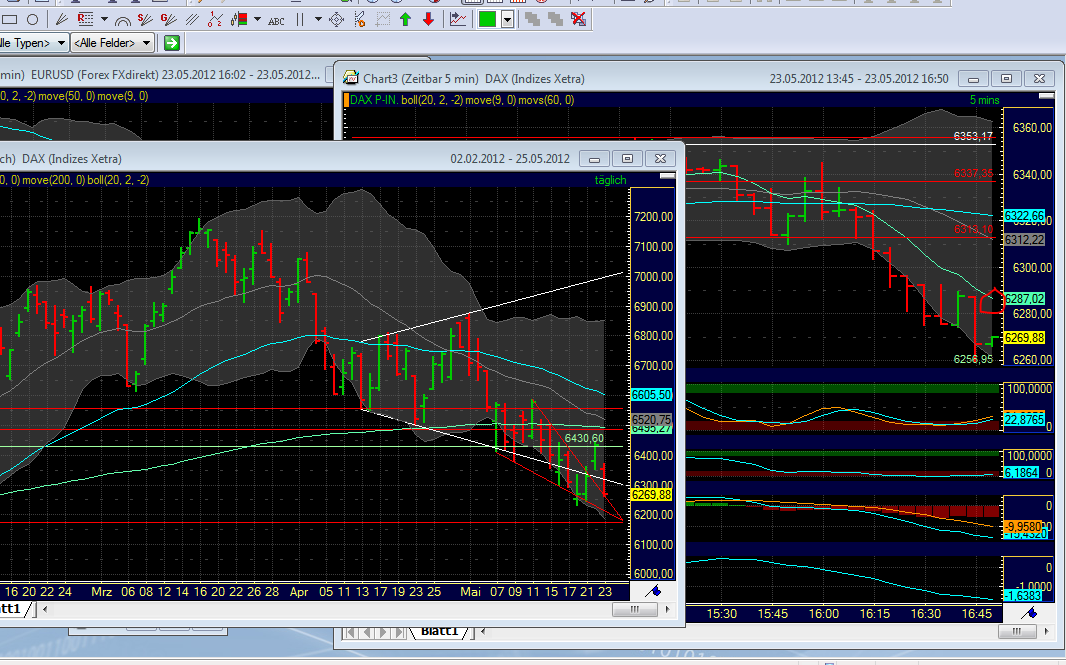Open the line color dropdown arrow
The width and height of the screenshot is (1066, 665).
(507, 18)
